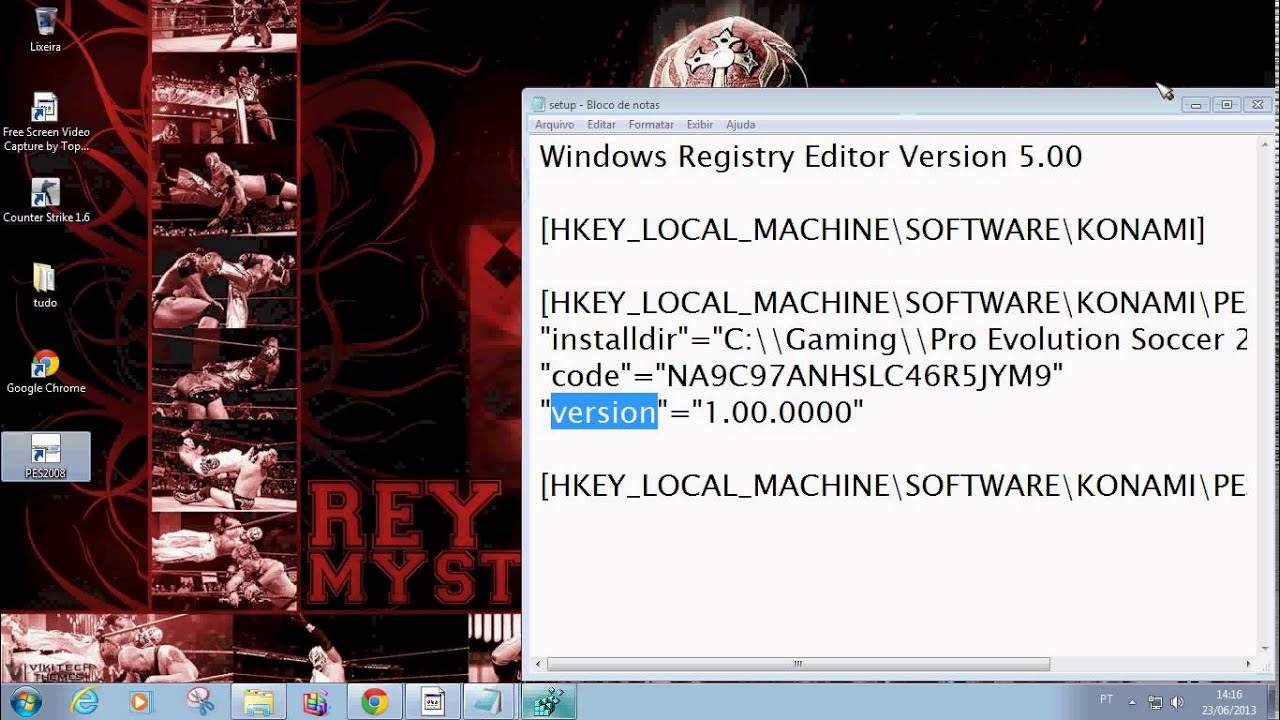
Task: Switch to Google Chrome in the taskbar
Action: point(375,702)
